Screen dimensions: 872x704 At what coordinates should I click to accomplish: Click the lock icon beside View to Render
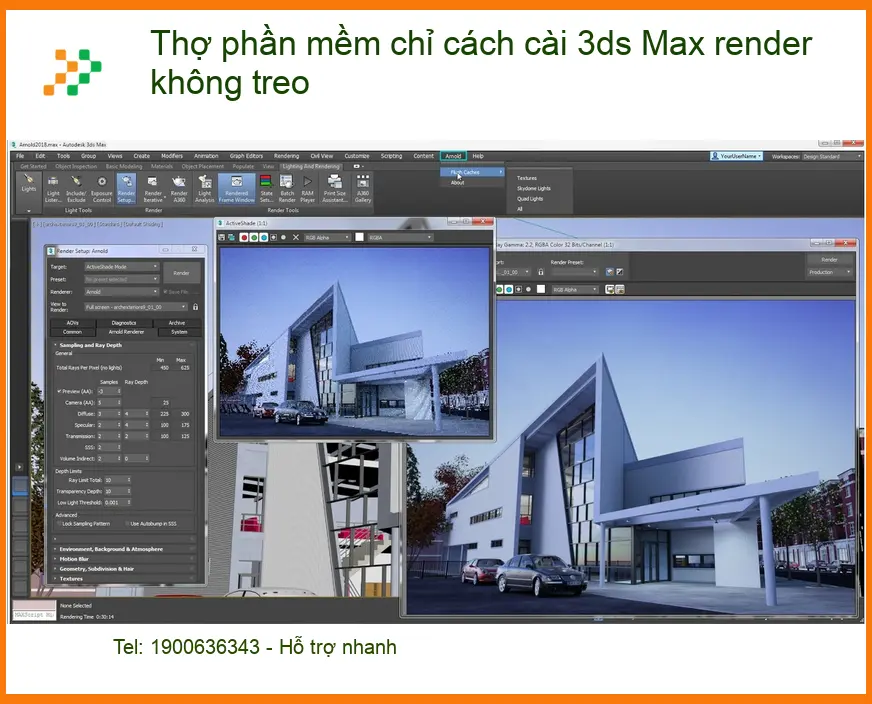click(x=195, y=307)
